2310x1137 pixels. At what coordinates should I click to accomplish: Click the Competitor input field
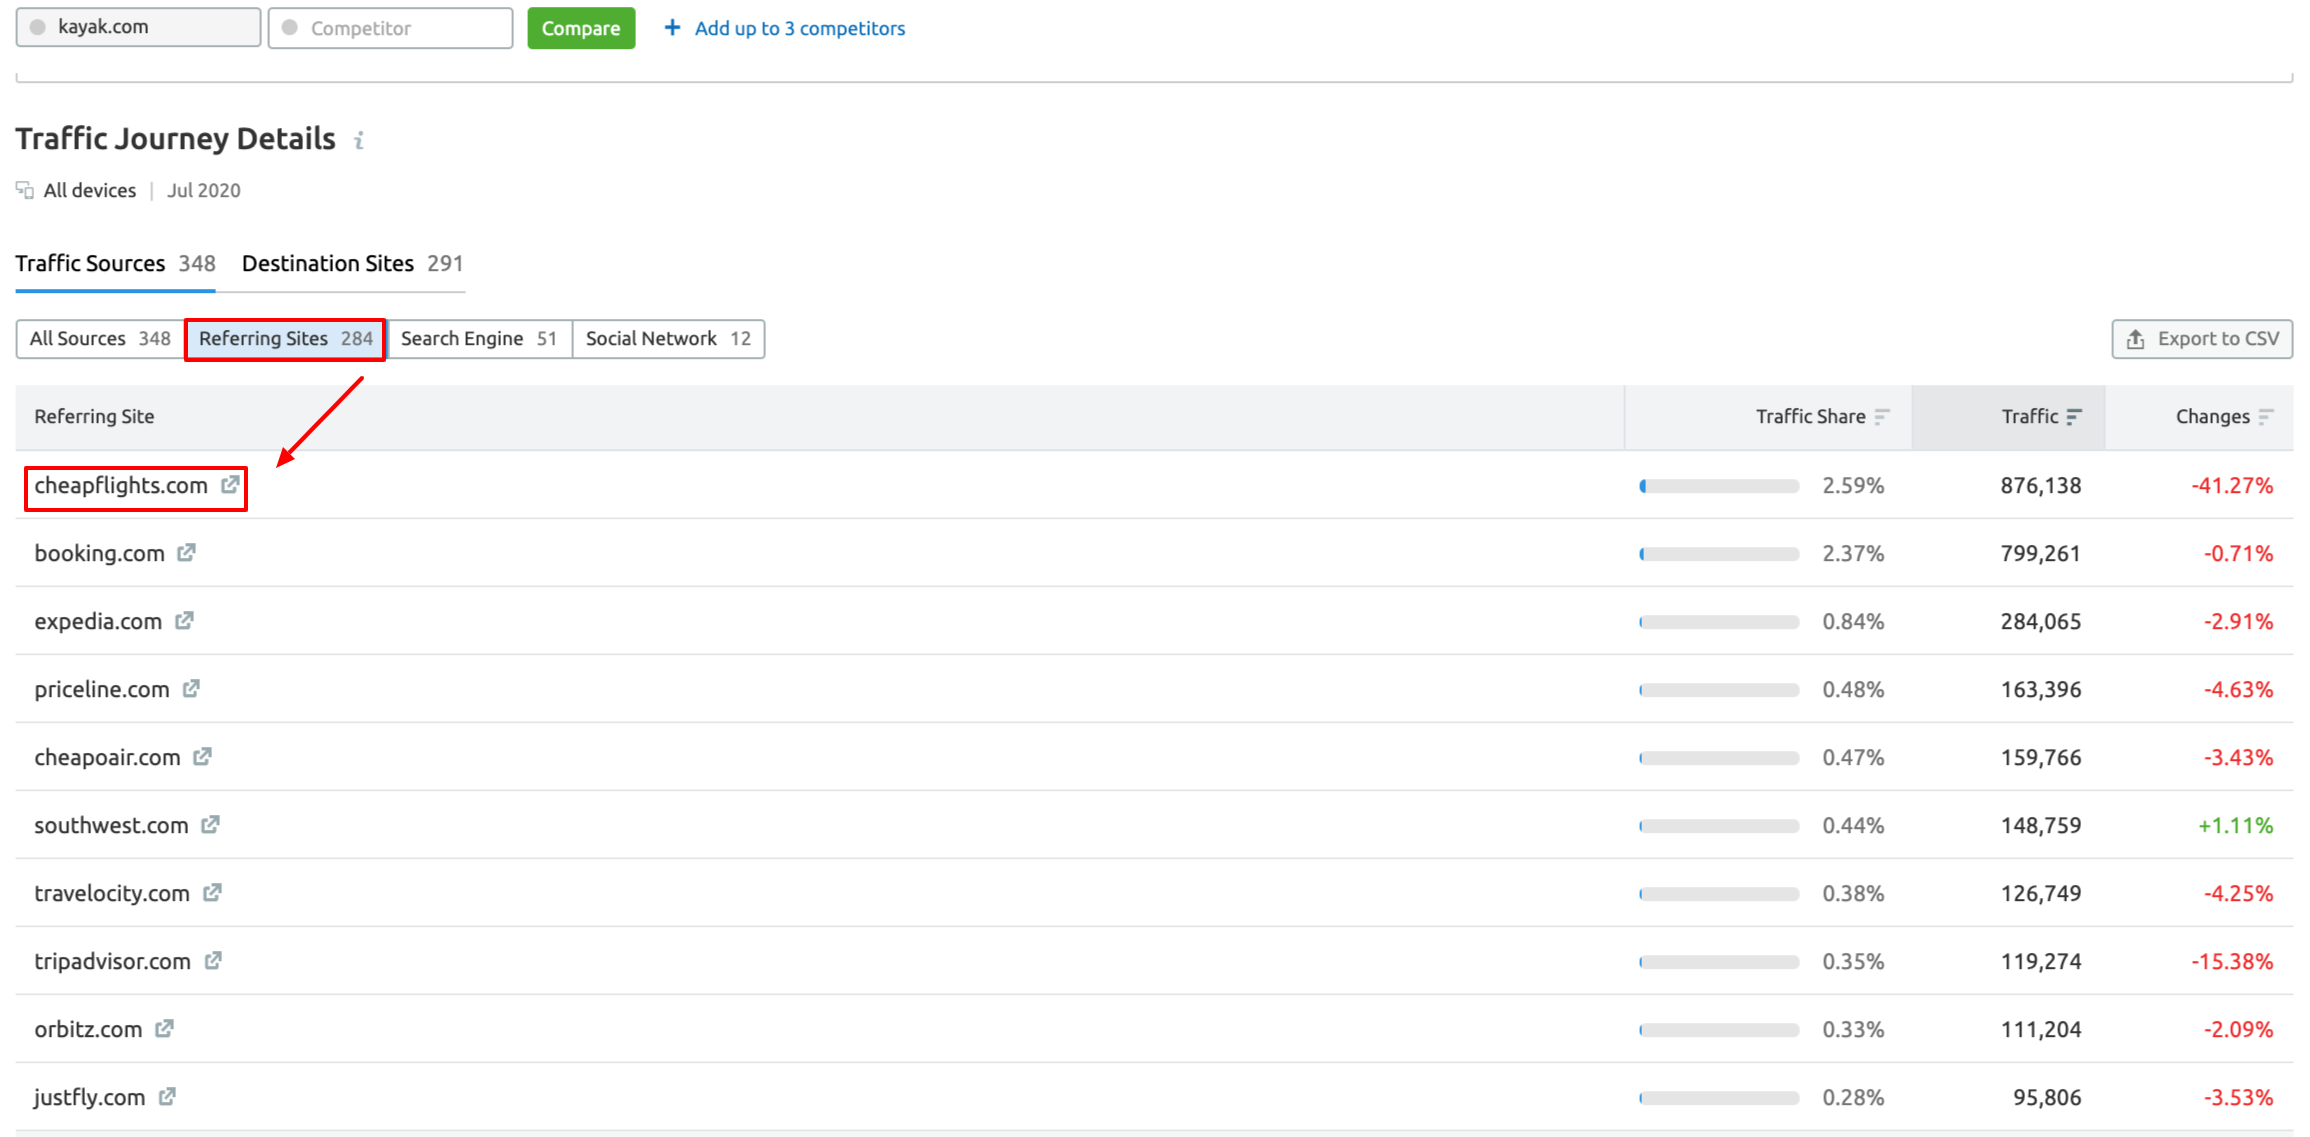390,27
